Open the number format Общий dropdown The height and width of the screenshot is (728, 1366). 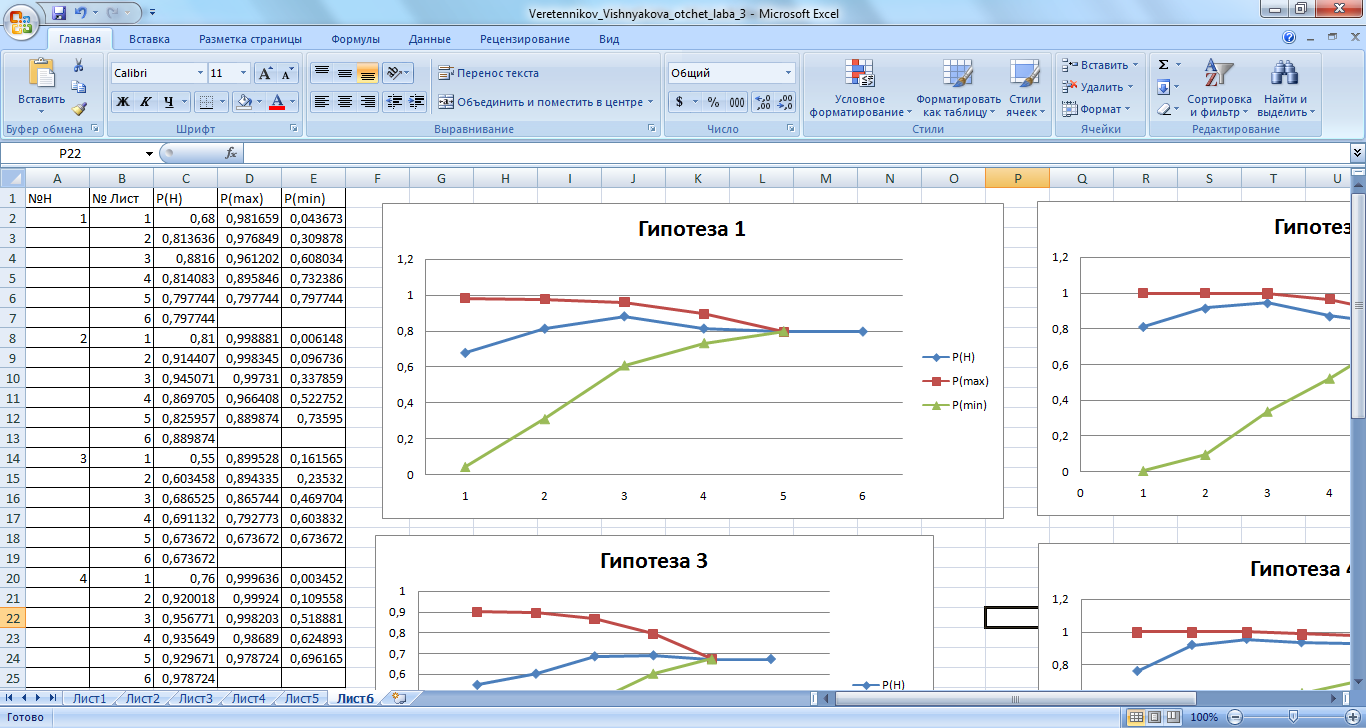coord(788,73)
